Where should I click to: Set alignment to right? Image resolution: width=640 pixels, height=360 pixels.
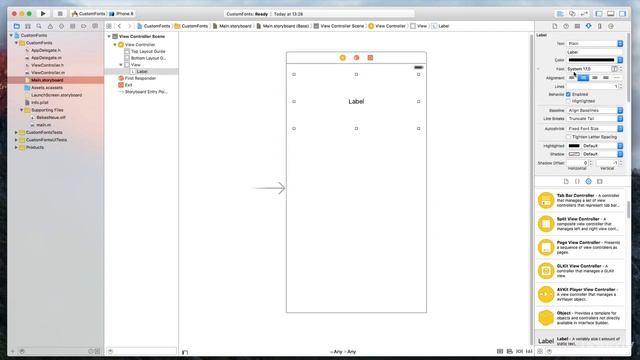pyautogui.click(x=595, y=78)
